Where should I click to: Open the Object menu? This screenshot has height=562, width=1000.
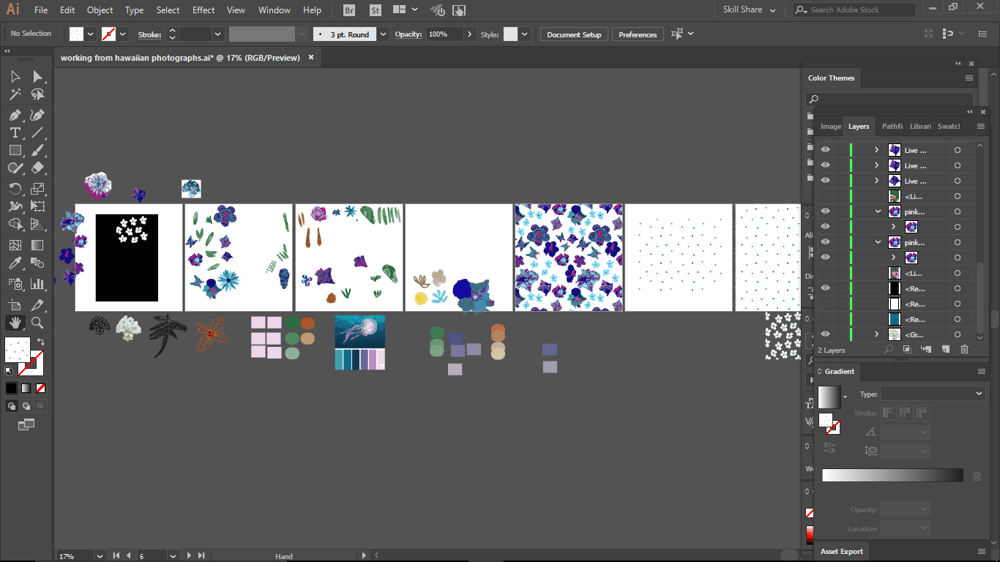click(99, 10)
